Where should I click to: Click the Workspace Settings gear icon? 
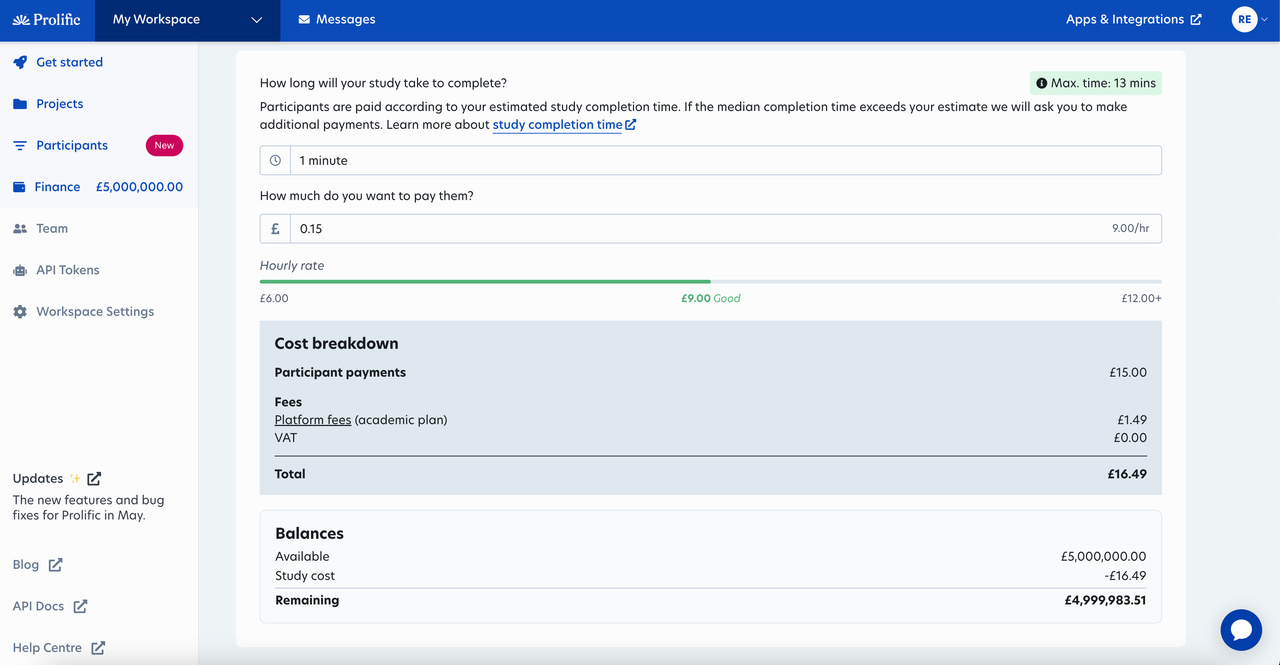point(20,312)
